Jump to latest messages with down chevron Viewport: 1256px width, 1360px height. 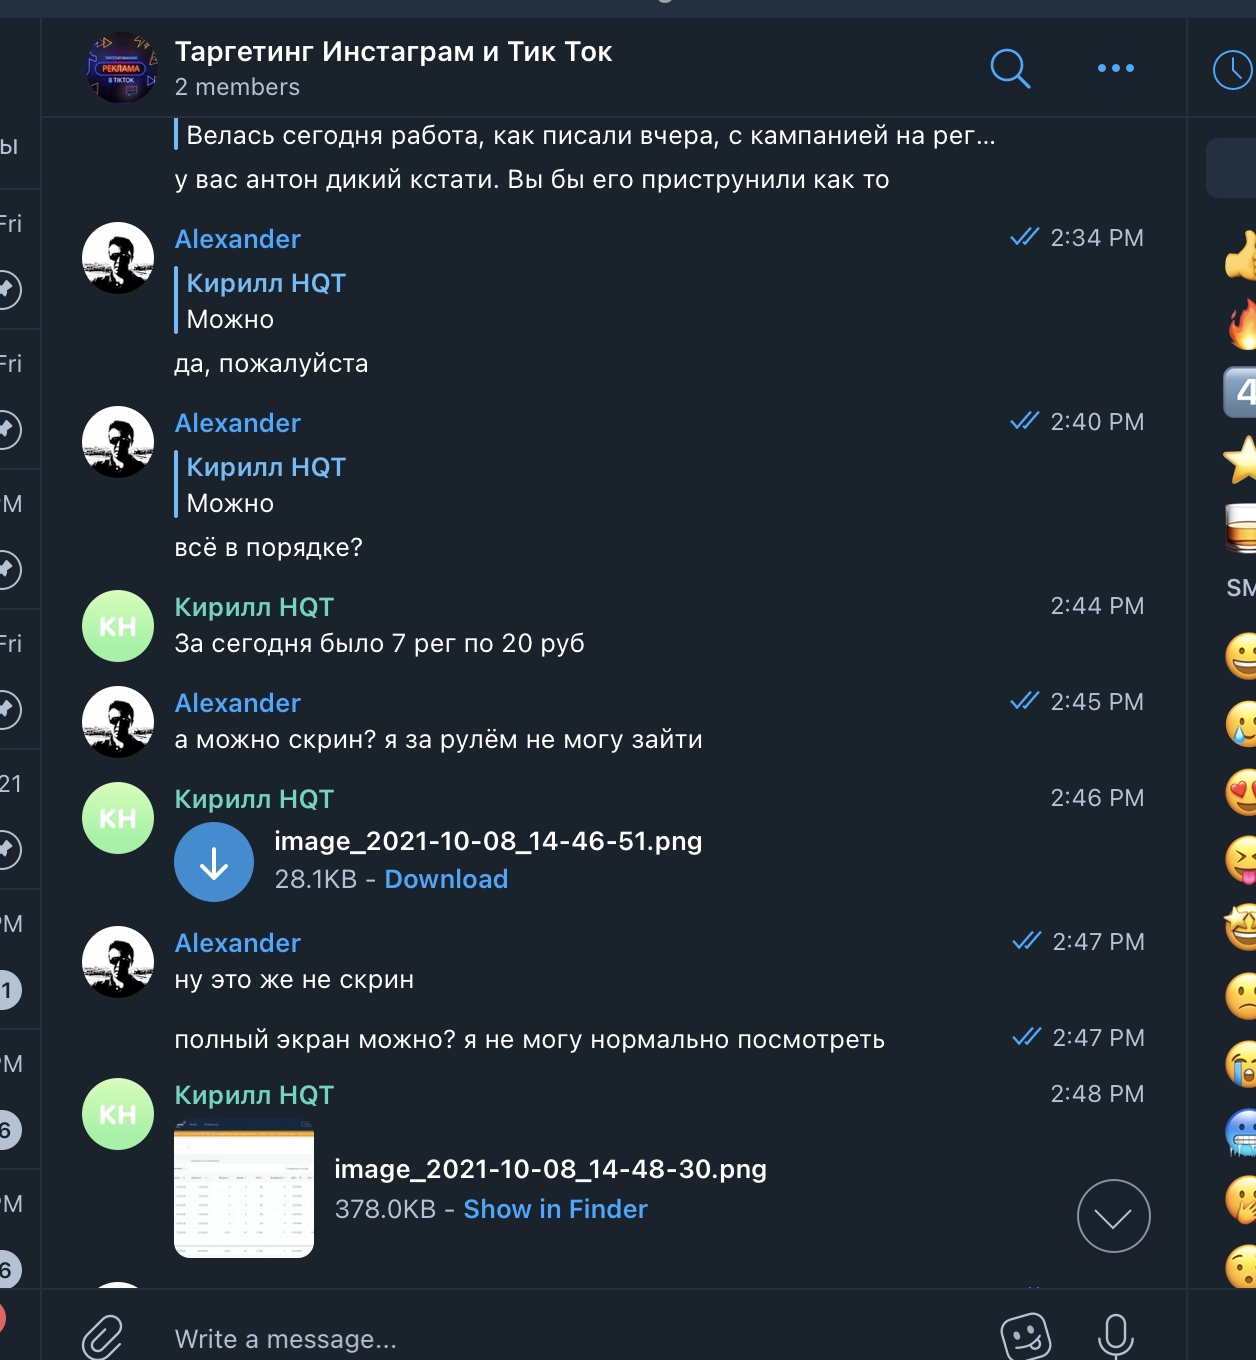[x=1113, y=1216]
